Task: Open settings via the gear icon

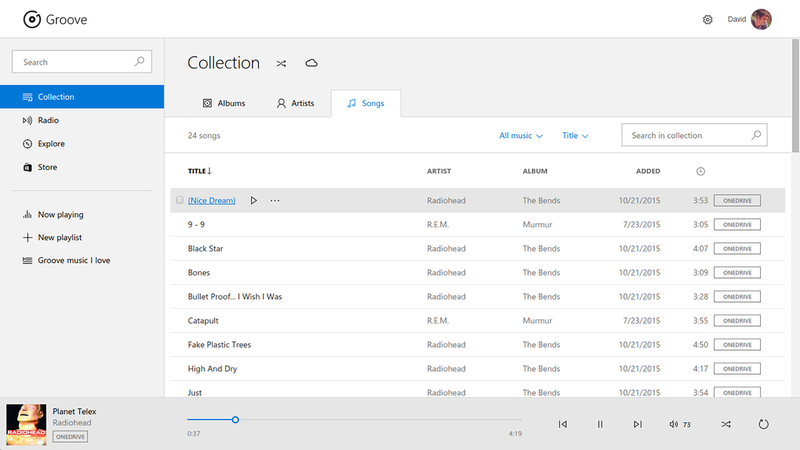Action: [x=707, y=19]
